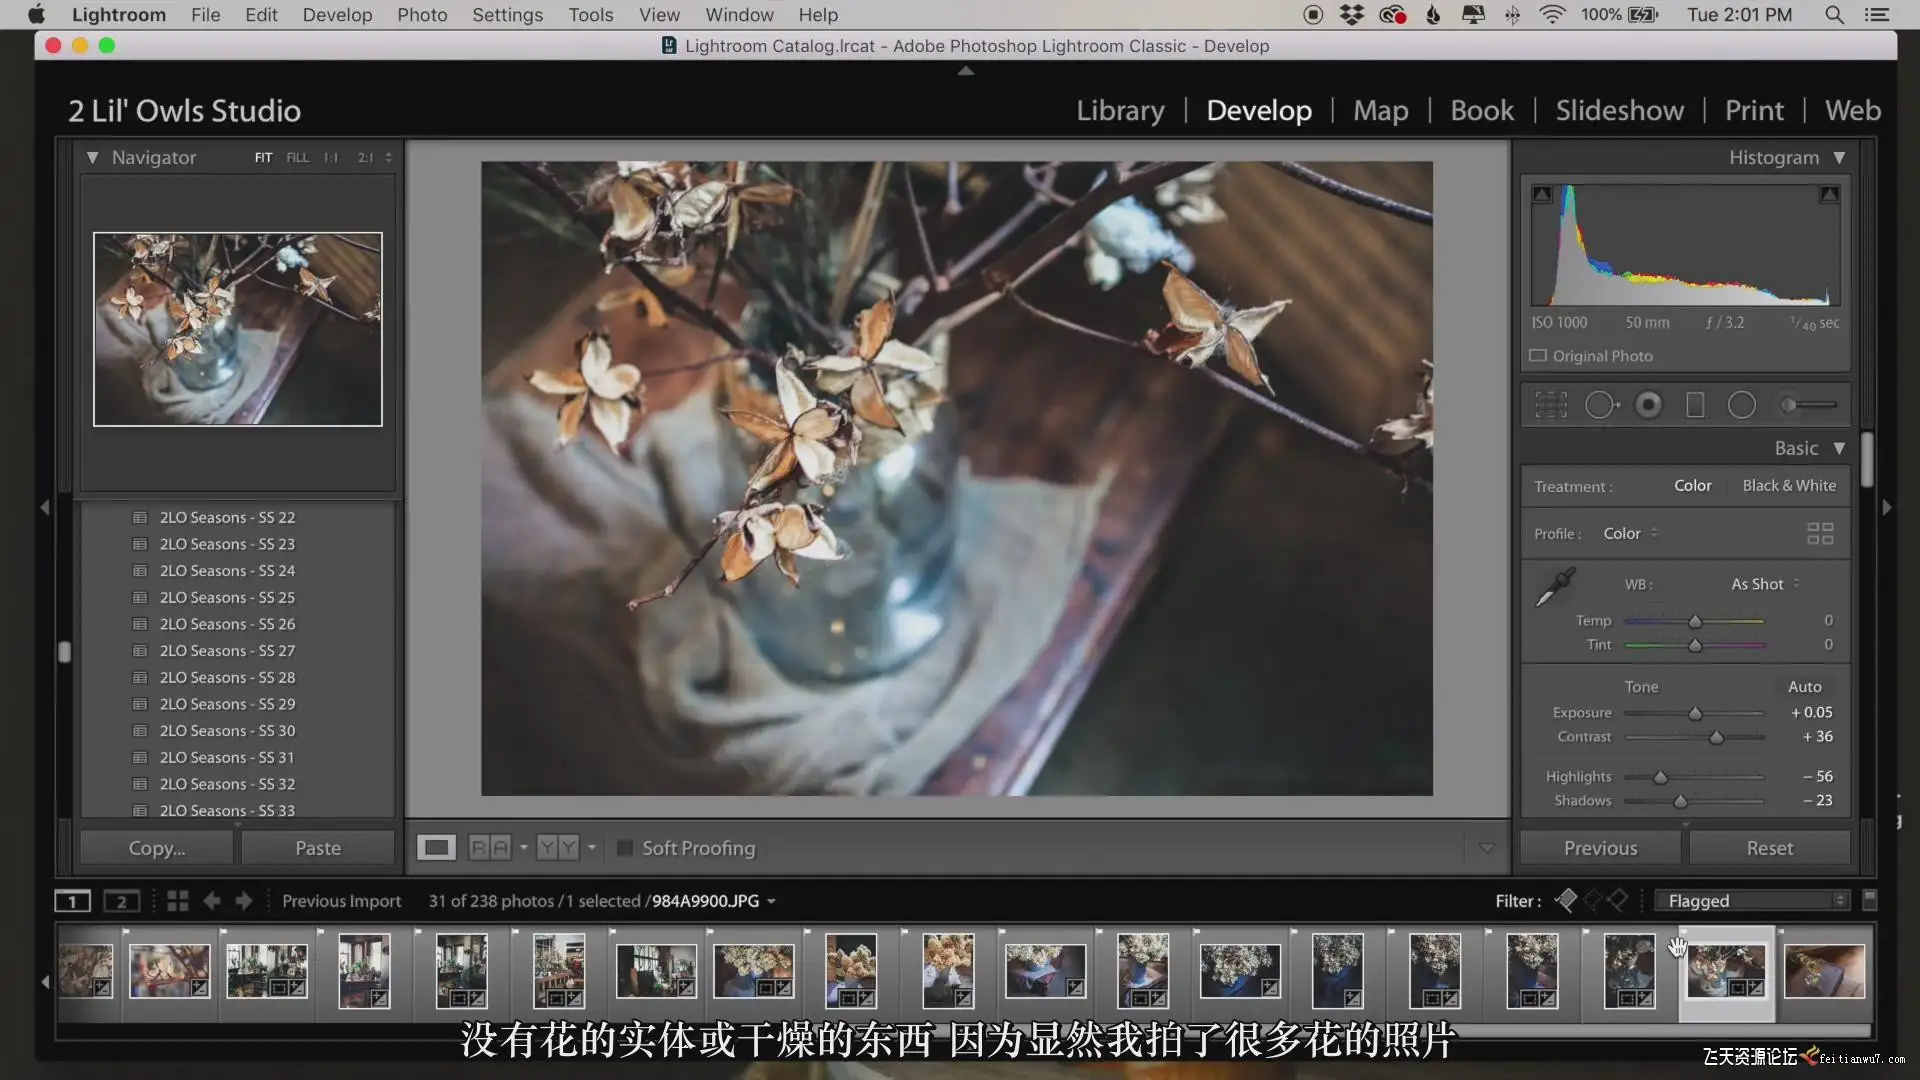Toggle the Original Photo checkbox
This screenshot has width=1920, height=1080.
[1538, 356]
